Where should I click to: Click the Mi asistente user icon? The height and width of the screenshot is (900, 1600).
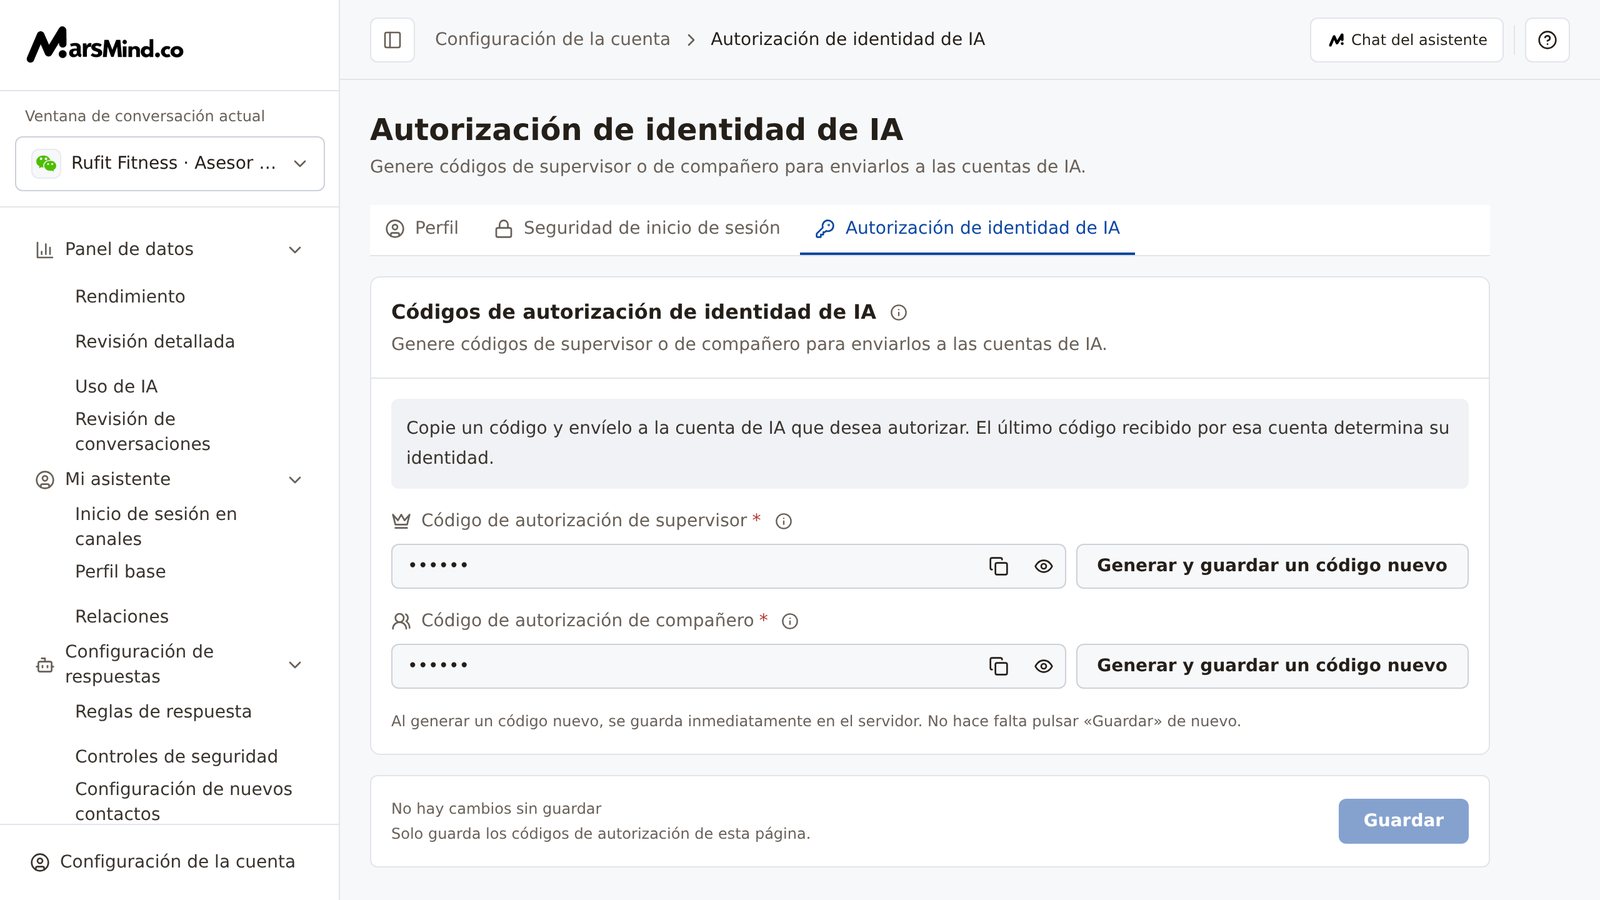pyautogui.click(x=44, y=480)
